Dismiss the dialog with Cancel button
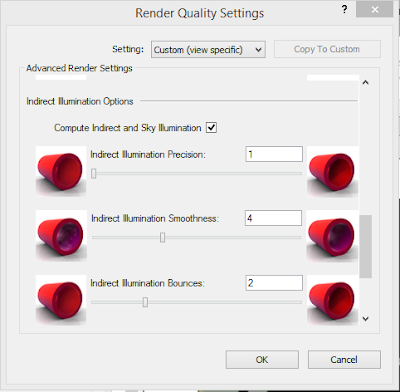 344,359
